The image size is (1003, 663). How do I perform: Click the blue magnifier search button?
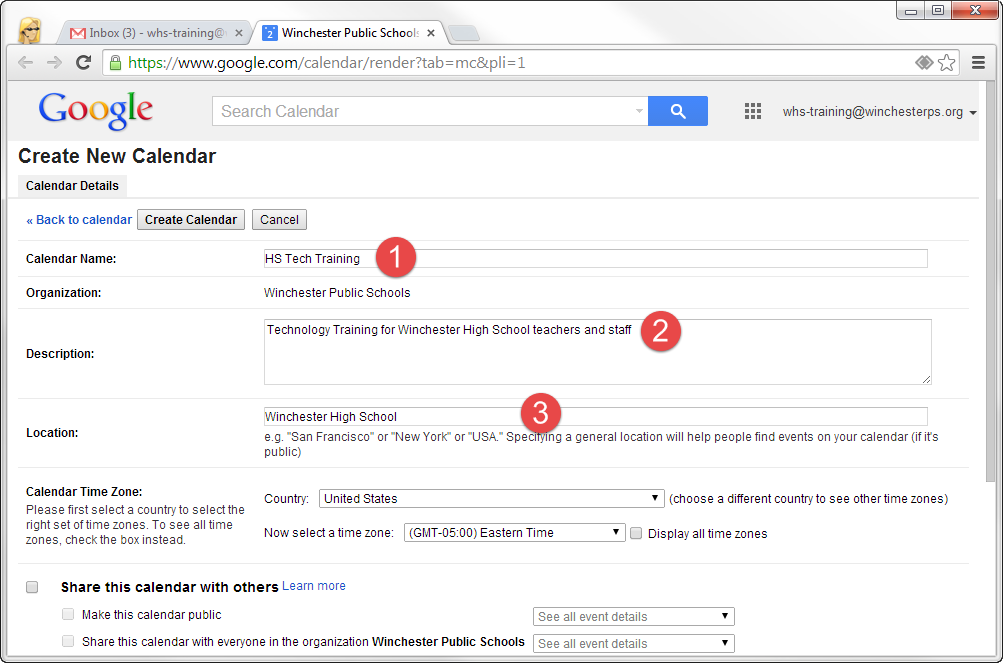(678, 111)
